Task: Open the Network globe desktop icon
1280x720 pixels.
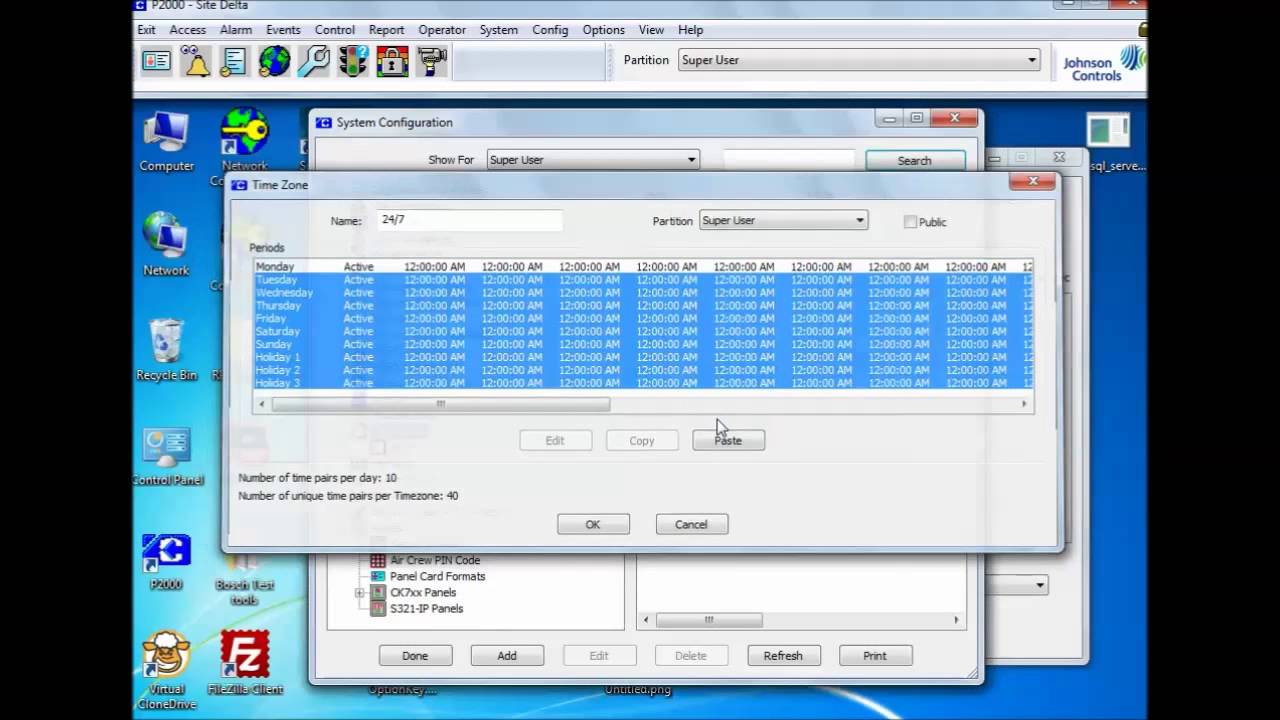Action: [166, 244]
